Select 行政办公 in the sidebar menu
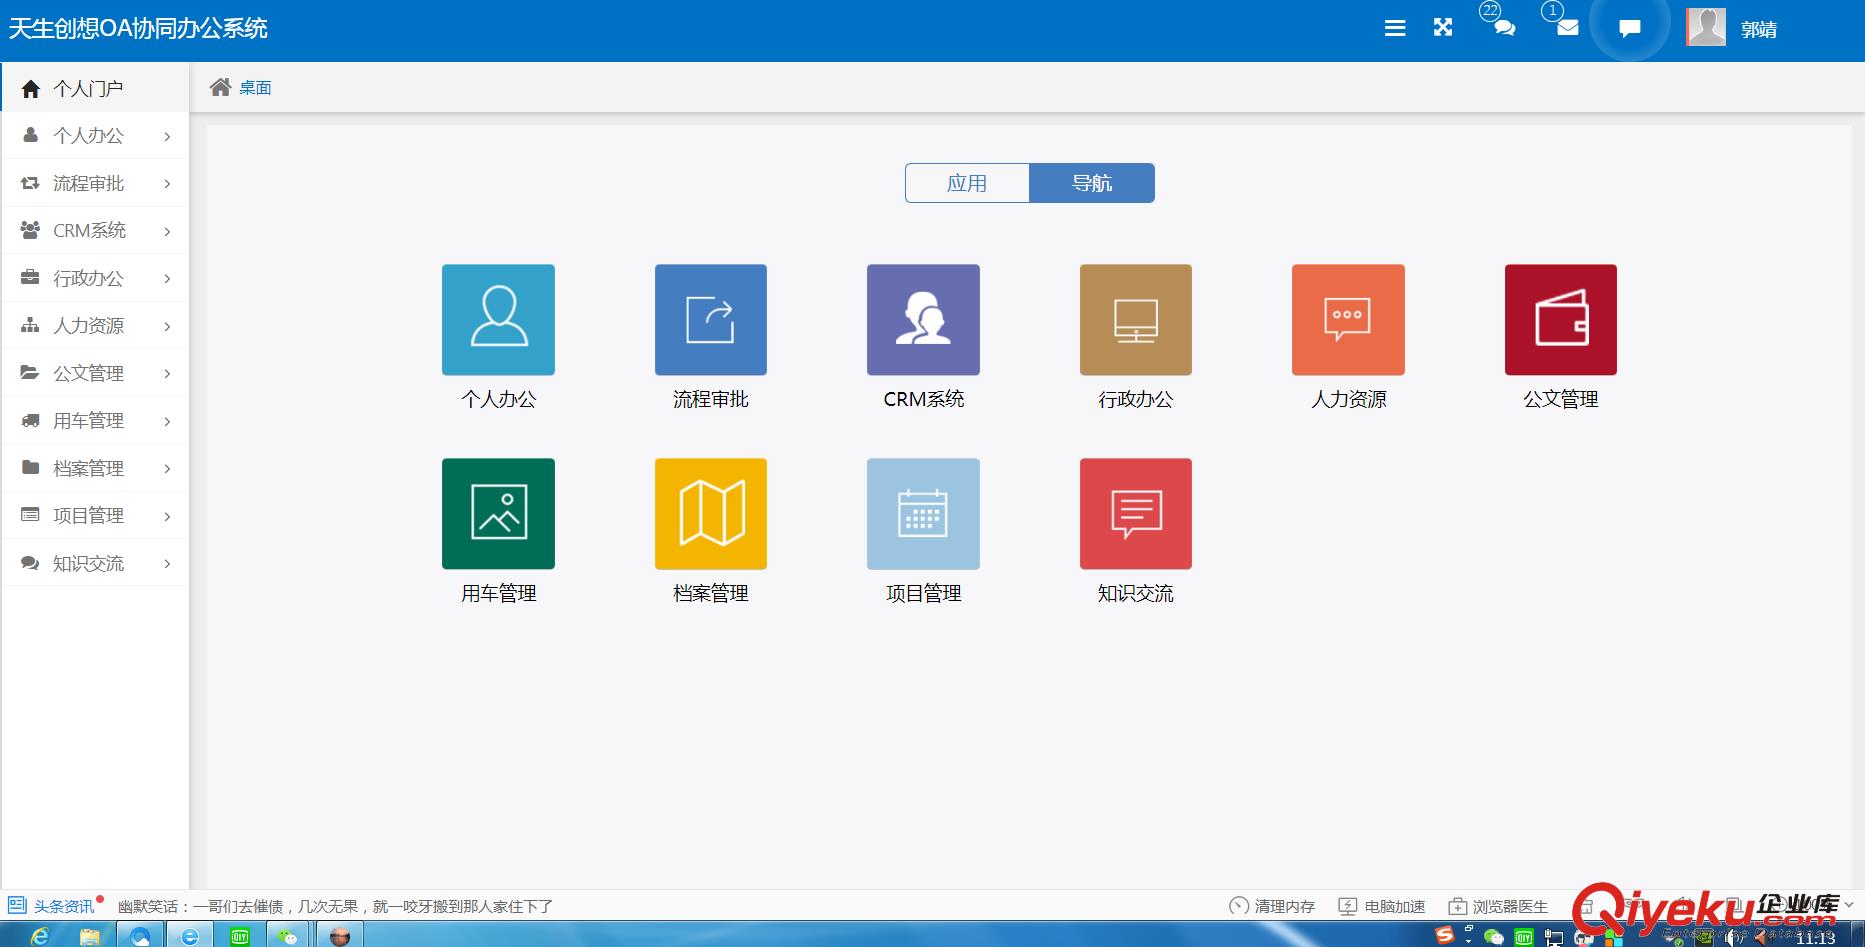 95,278
